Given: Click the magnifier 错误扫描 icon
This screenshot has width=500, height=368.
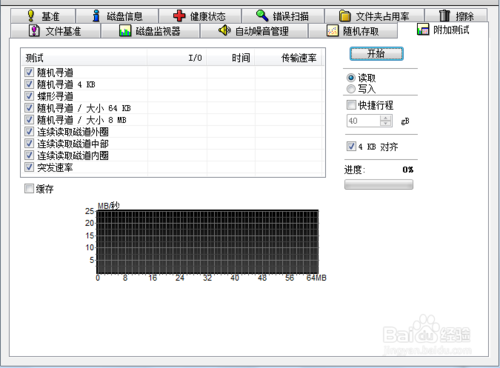Looking at the screenshot, I should coord(262,15).
